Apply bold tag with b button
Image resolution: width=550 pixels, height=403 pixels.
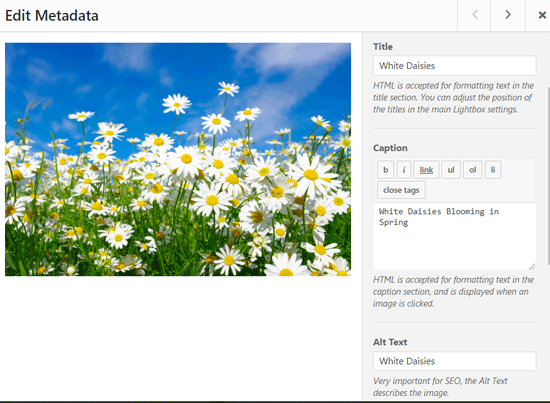(x=385, y=170)
